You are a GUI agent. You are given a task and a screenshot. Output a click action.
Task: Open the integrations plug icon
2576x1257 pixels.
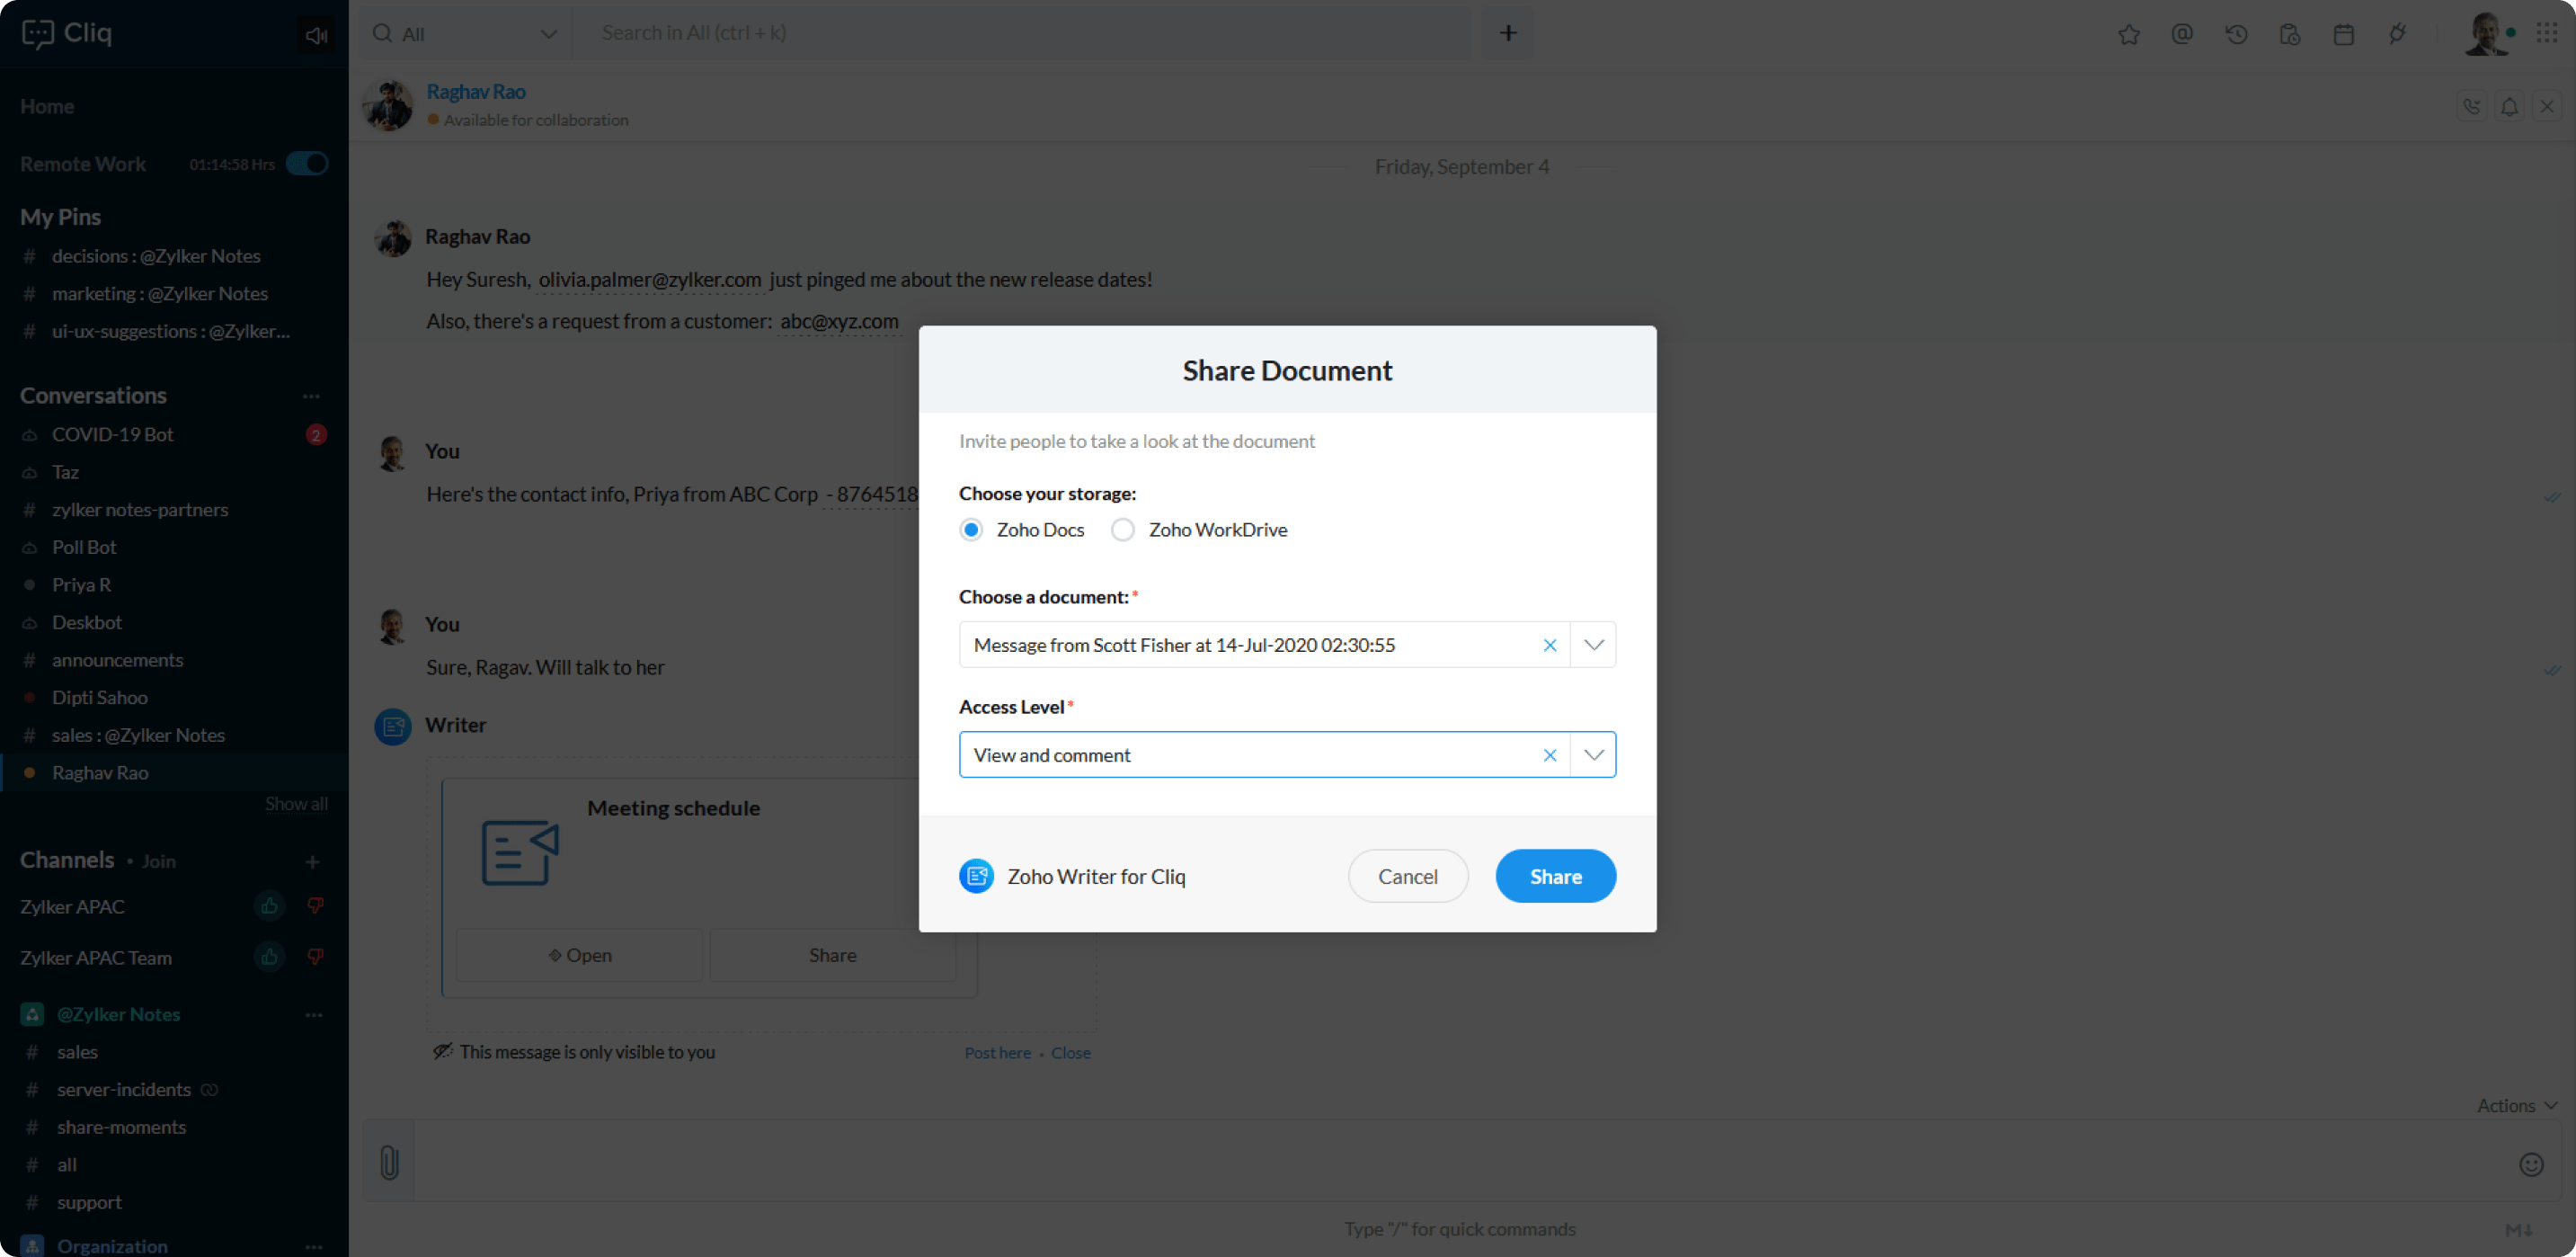click(2397, 34)
